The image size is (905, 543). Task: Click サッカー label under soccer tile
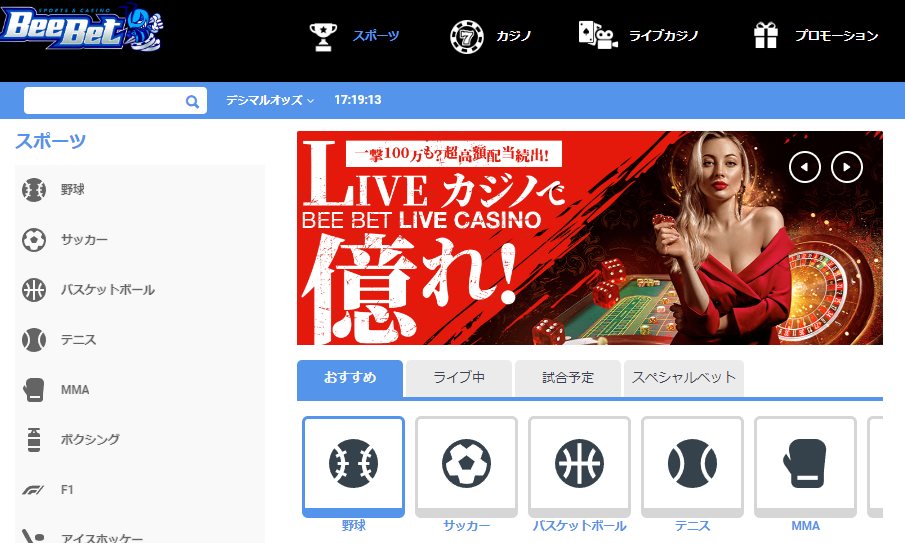(x=466, y=526)
